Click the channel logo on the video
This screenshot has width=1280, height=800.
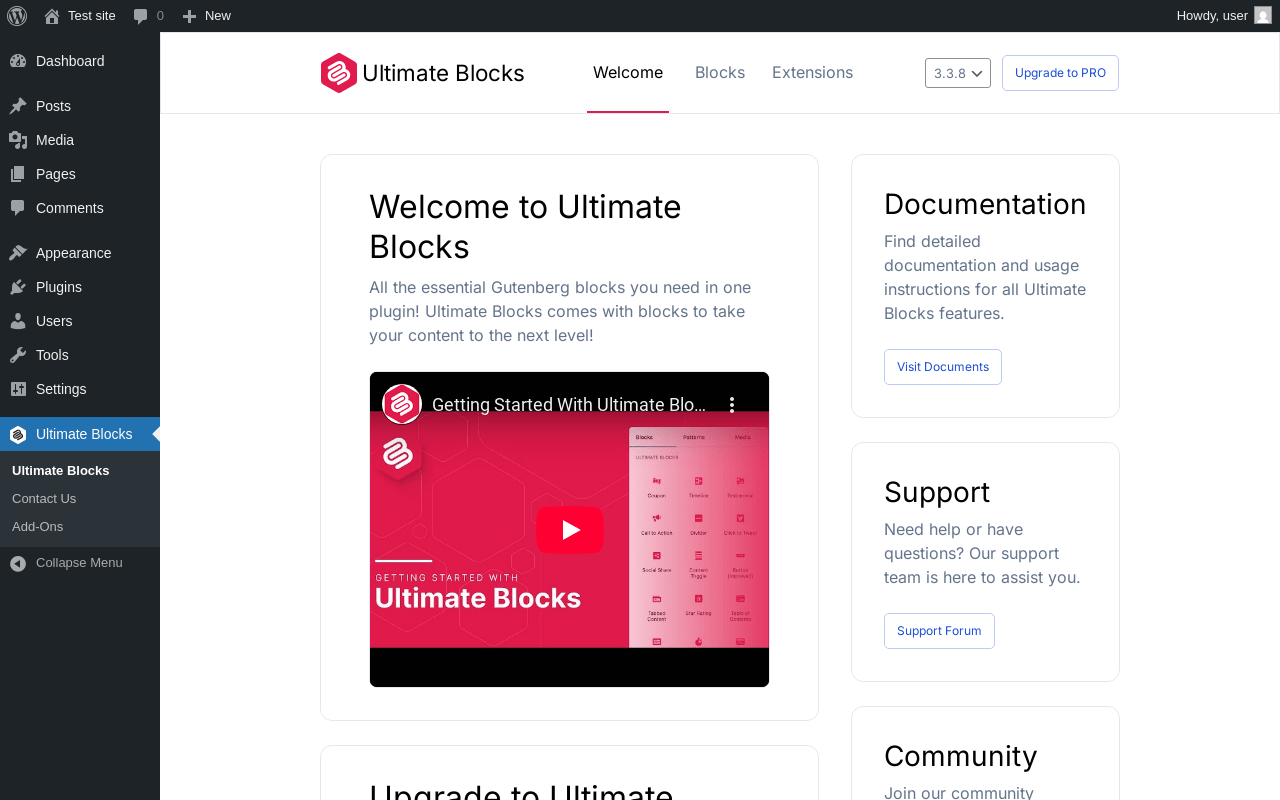coord(402,404)
